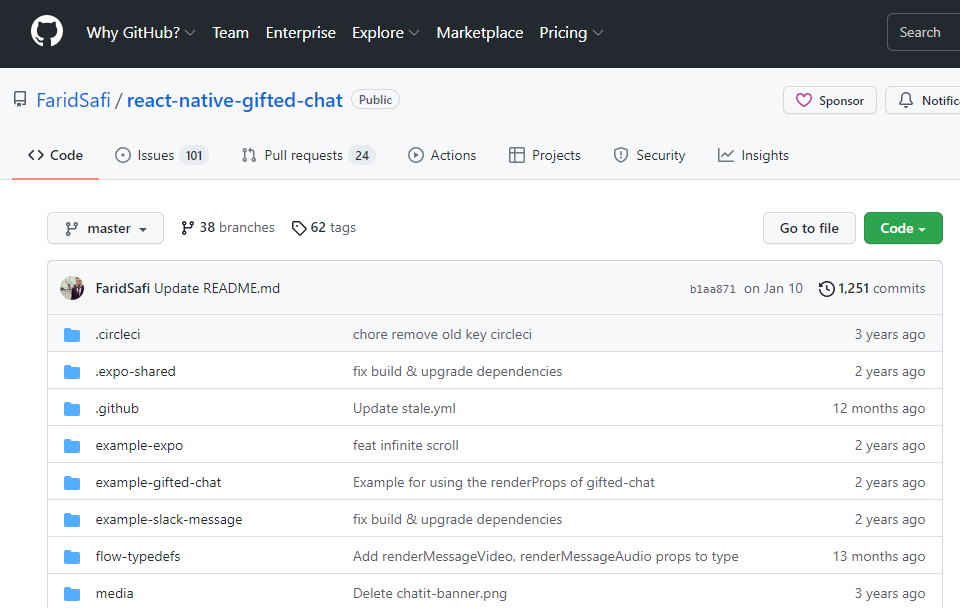View the 1,251 commits history
This screenshot has width=960, height=608.
click(x=872, y=288)
